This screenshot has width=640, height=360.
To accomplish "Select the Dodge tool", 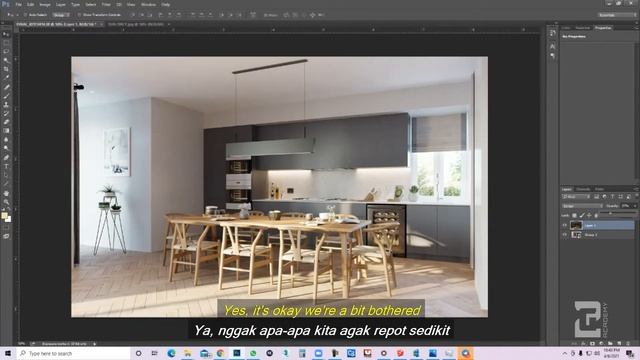I will 6,148.
